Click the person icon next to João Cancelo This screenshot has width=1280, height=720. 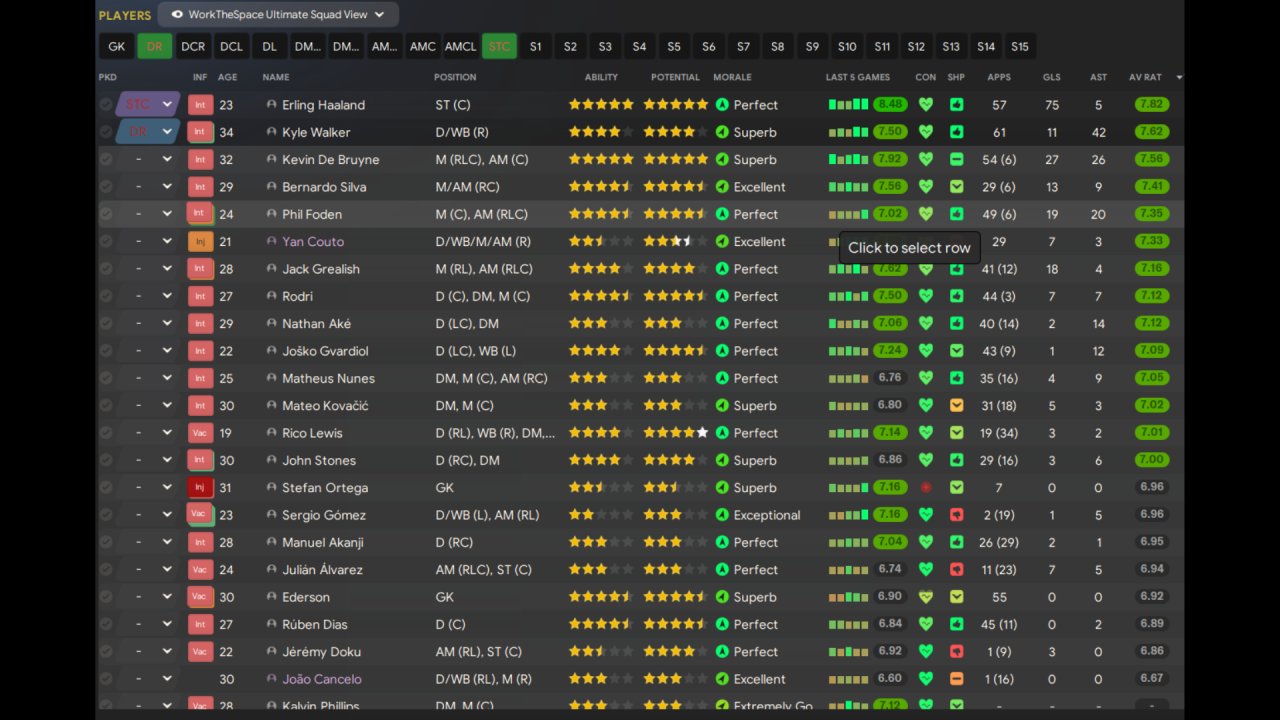[x=271, y=679]
